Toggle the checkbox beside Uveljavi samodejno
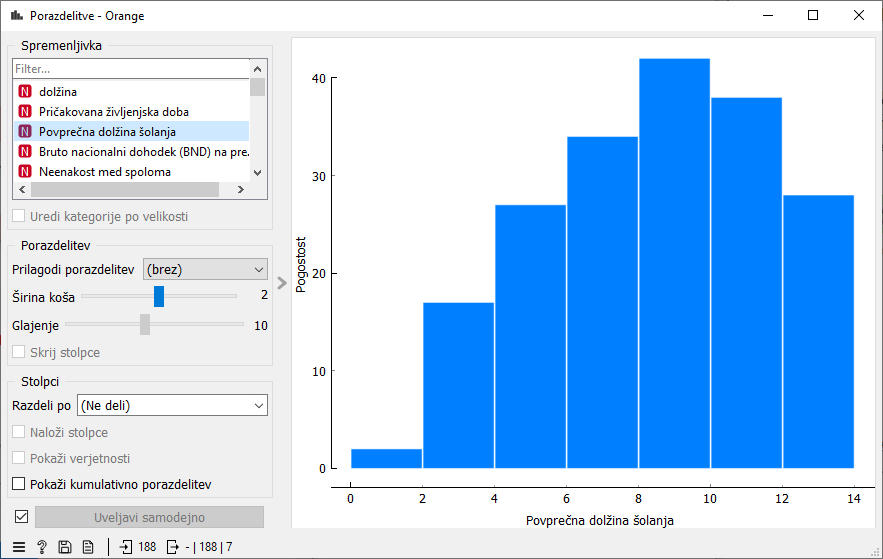This screenshot has width=883, height=559. 21,517
